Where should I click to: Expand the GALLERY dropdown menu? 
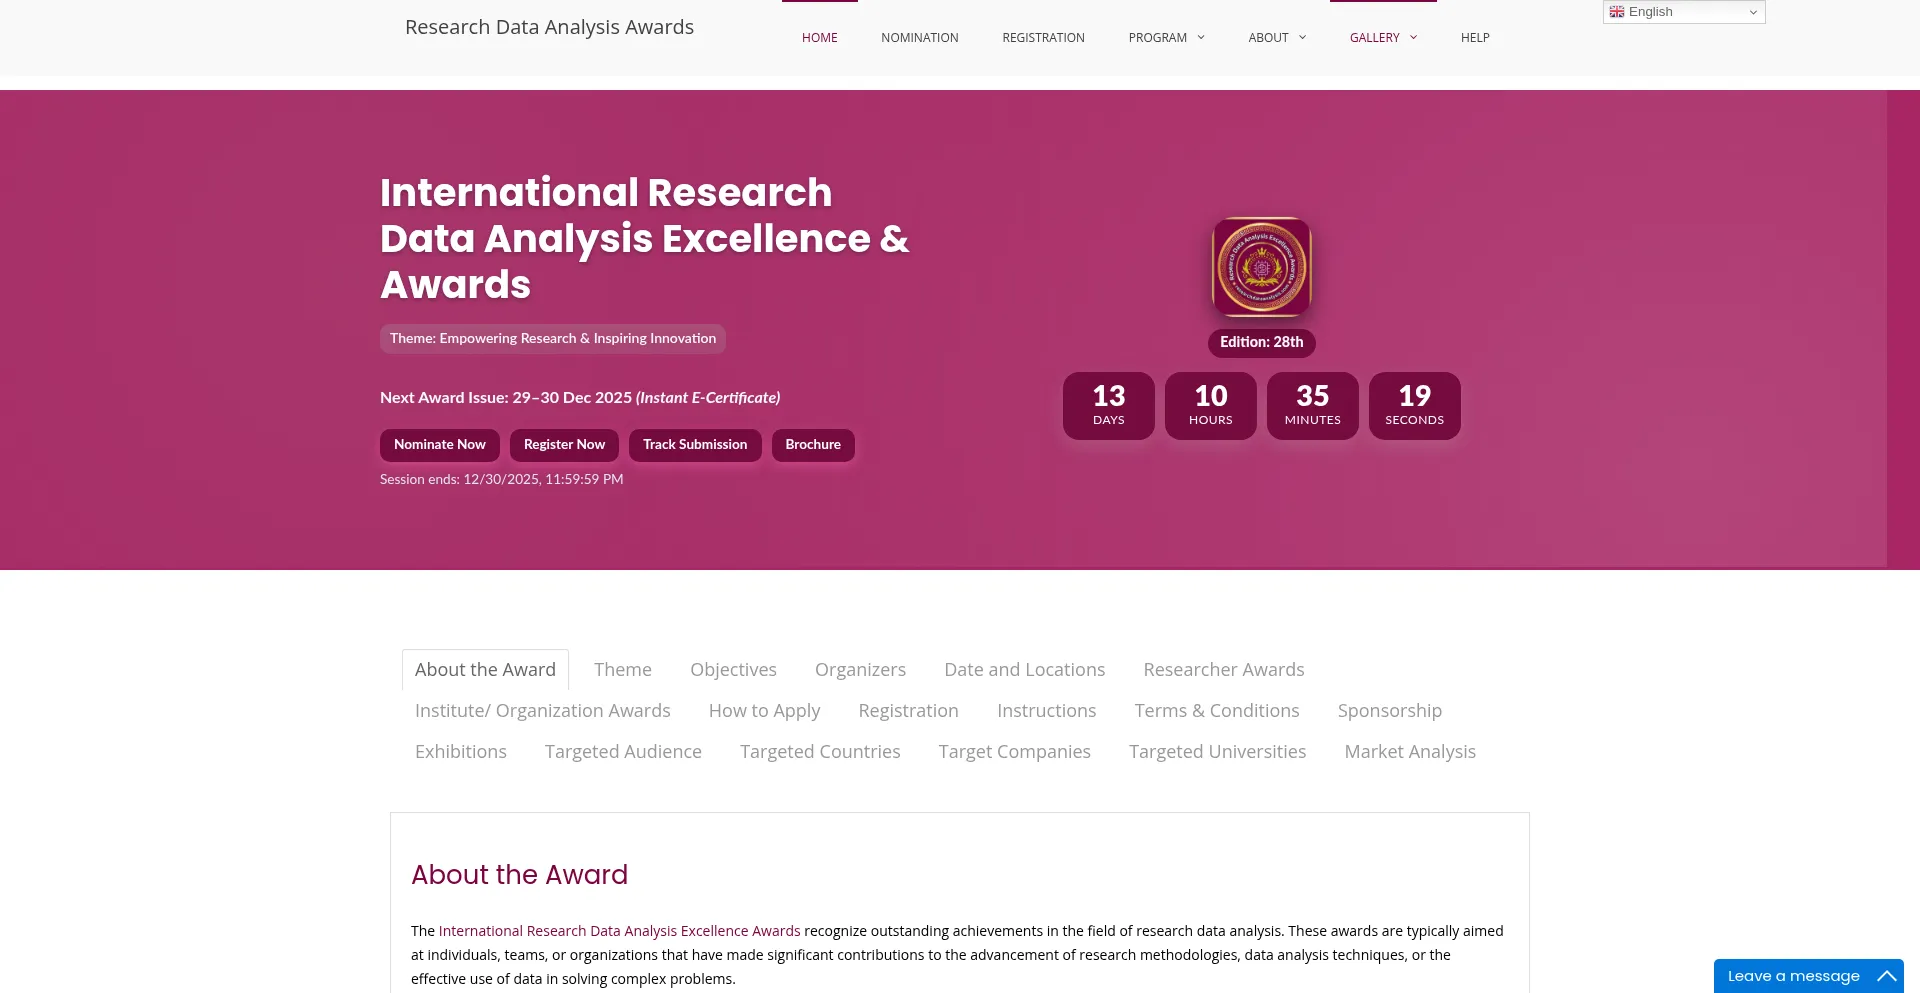click(1382, 37)
